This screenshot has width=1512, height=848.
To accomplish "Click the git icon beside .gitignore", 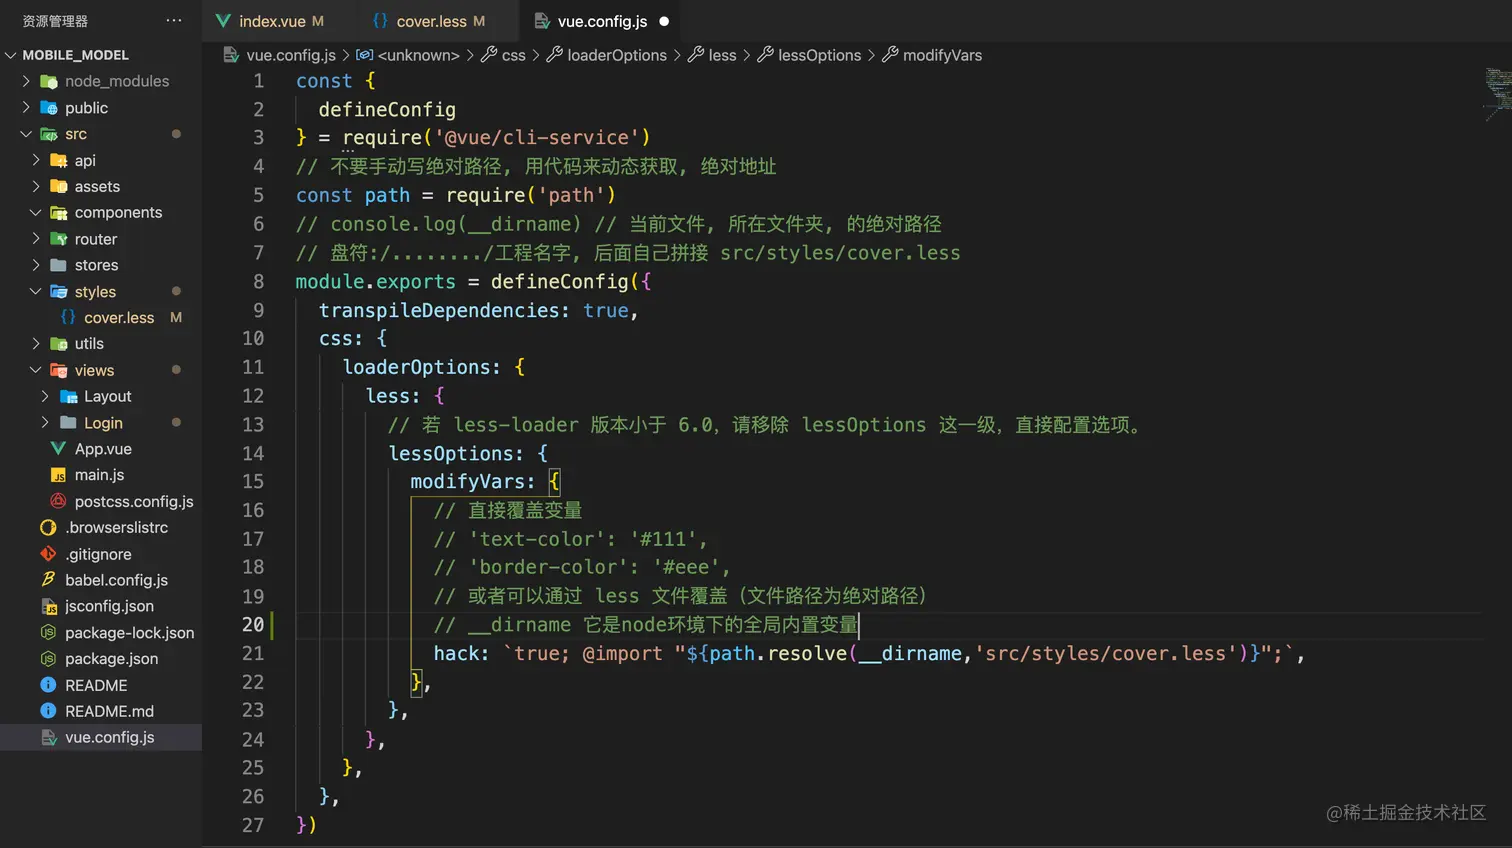I will point(48,554).
